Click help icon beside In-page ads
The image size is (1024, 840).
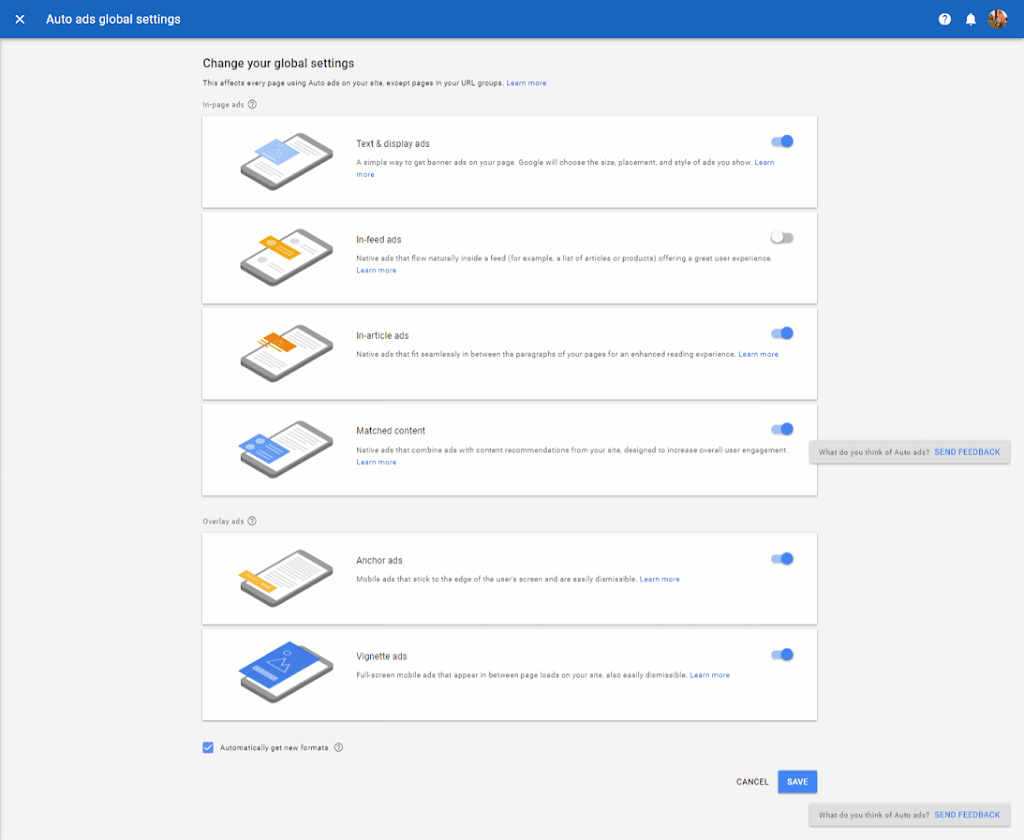pyautogui.click(x=252, y=104)
